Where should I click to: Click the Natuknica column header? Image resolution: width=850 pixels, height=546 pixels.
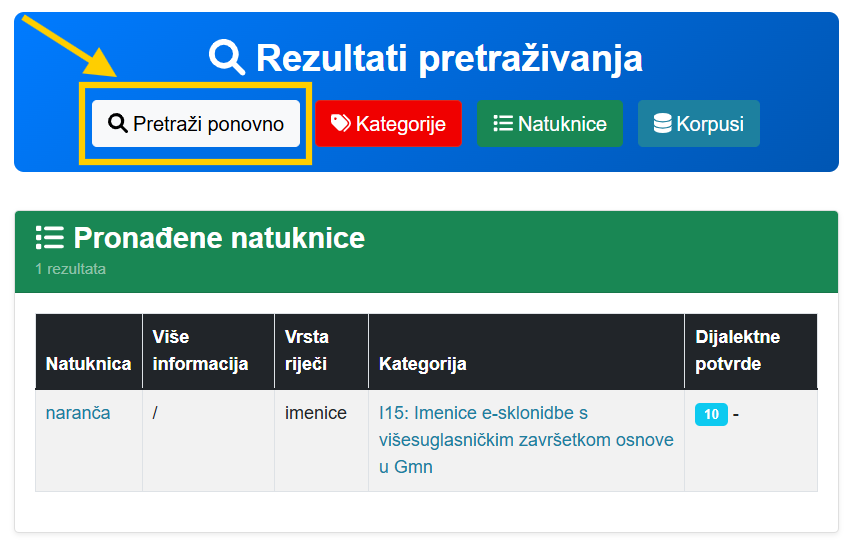click(x=88, y=364)
